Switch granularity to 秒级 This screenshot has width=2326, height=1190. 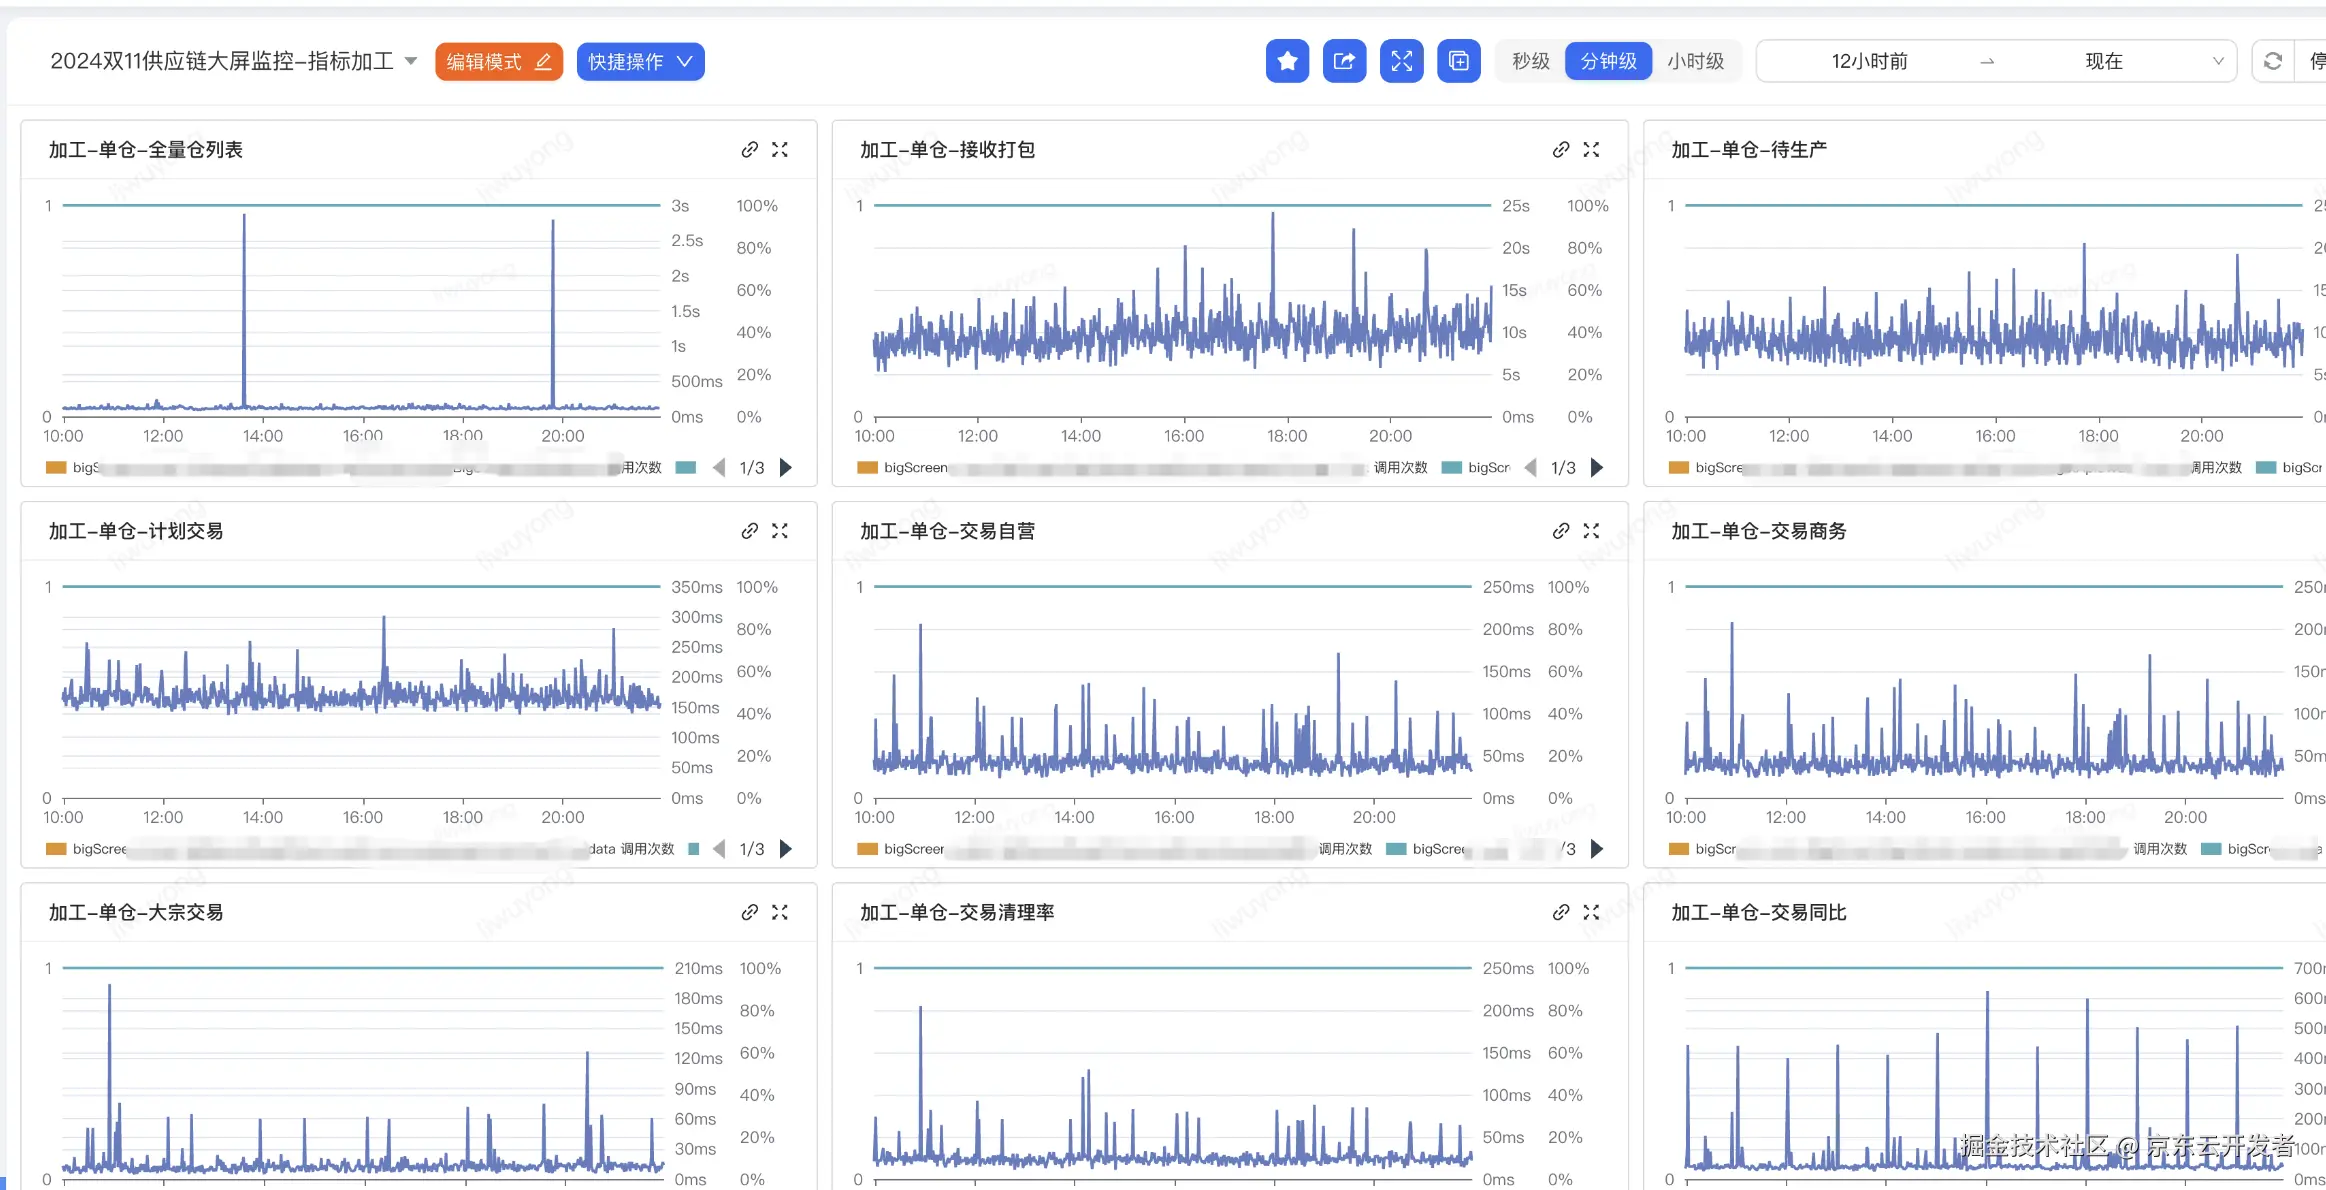point(1530,61)
